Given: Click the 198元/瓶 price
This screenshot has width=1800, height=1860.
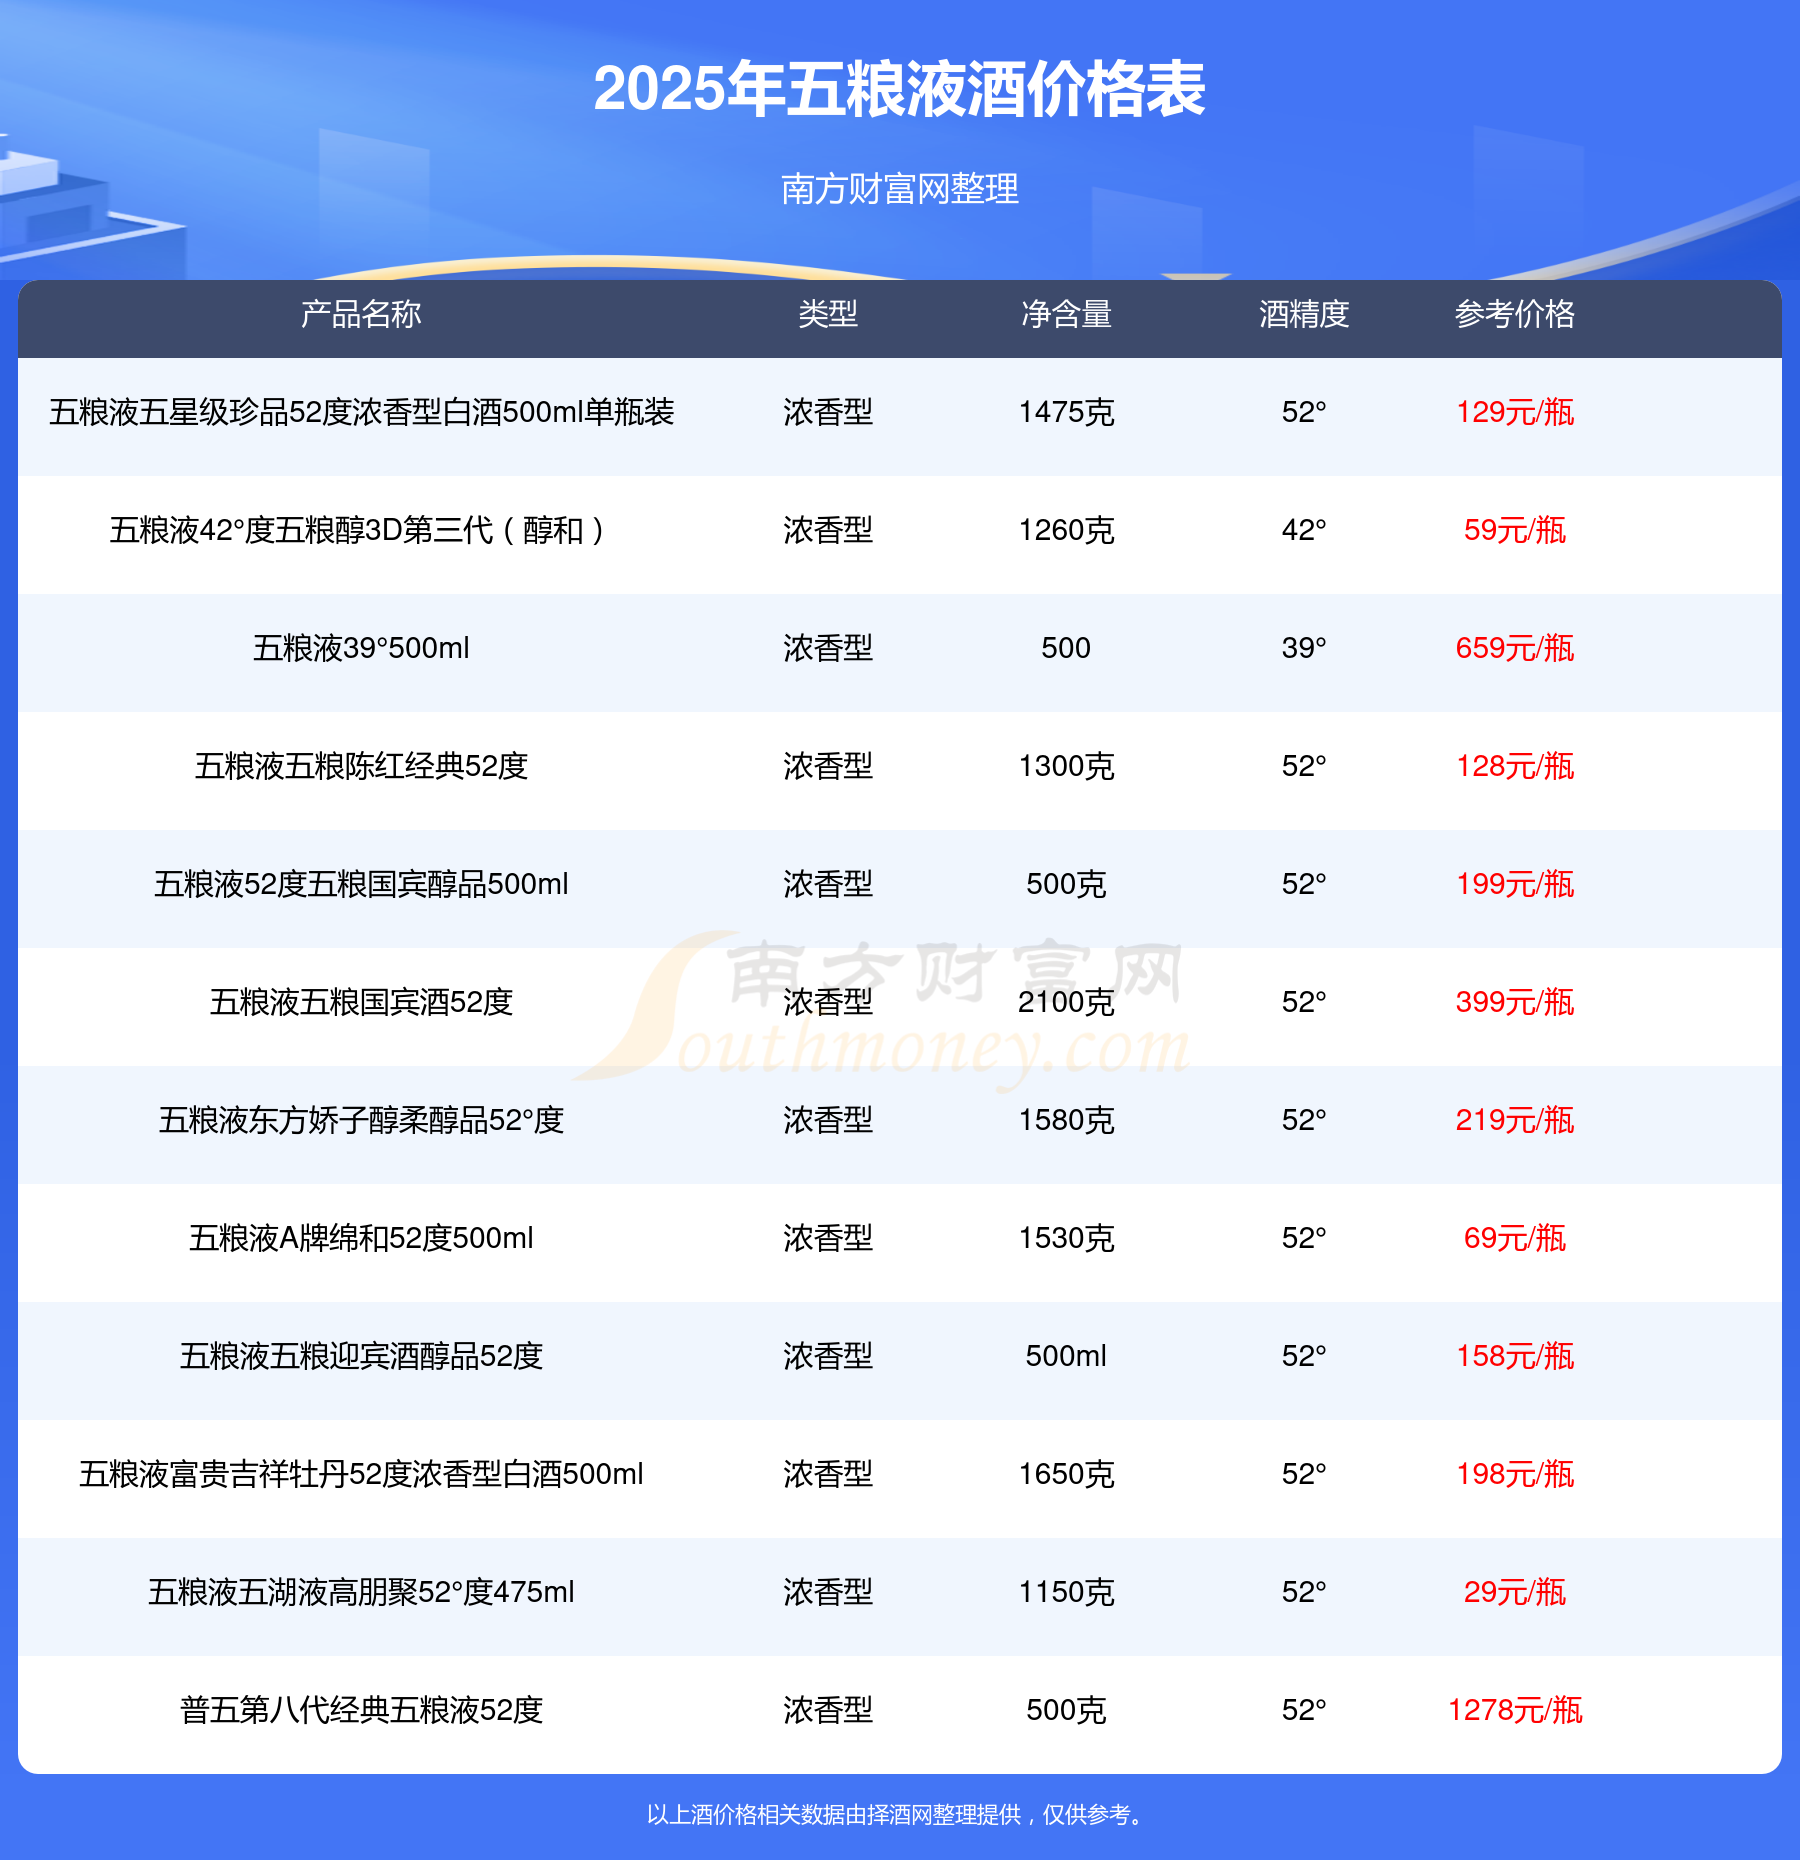Looking at the screenshot, I should click(x=1515, y=1474).
